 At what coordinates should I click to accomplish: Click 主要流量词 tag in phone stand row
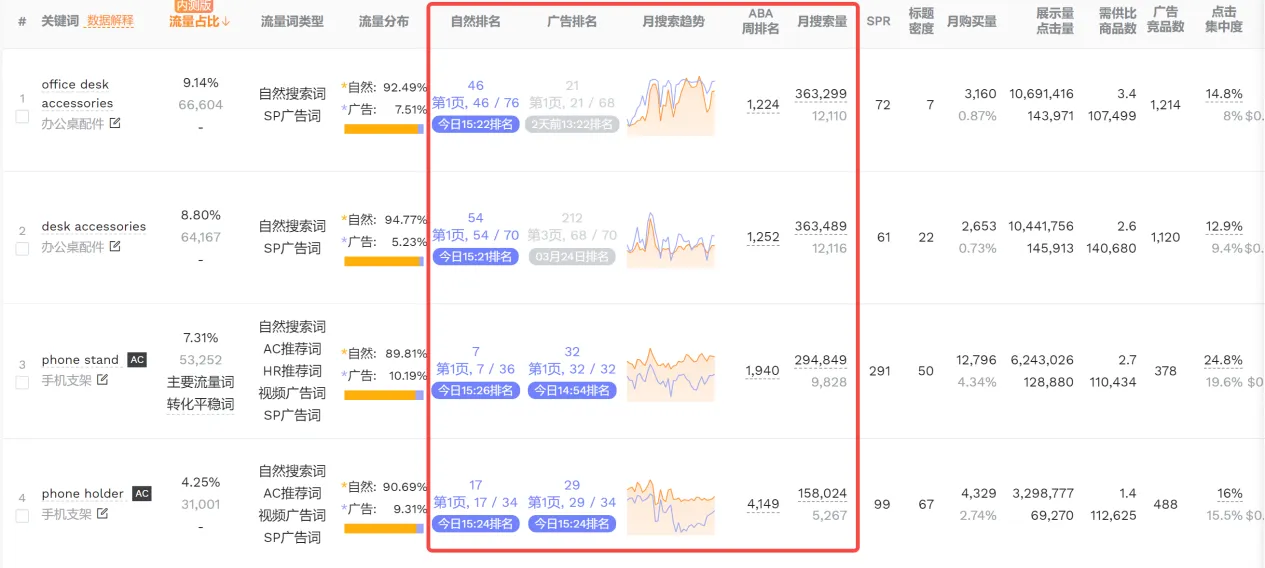coord(200,382)
